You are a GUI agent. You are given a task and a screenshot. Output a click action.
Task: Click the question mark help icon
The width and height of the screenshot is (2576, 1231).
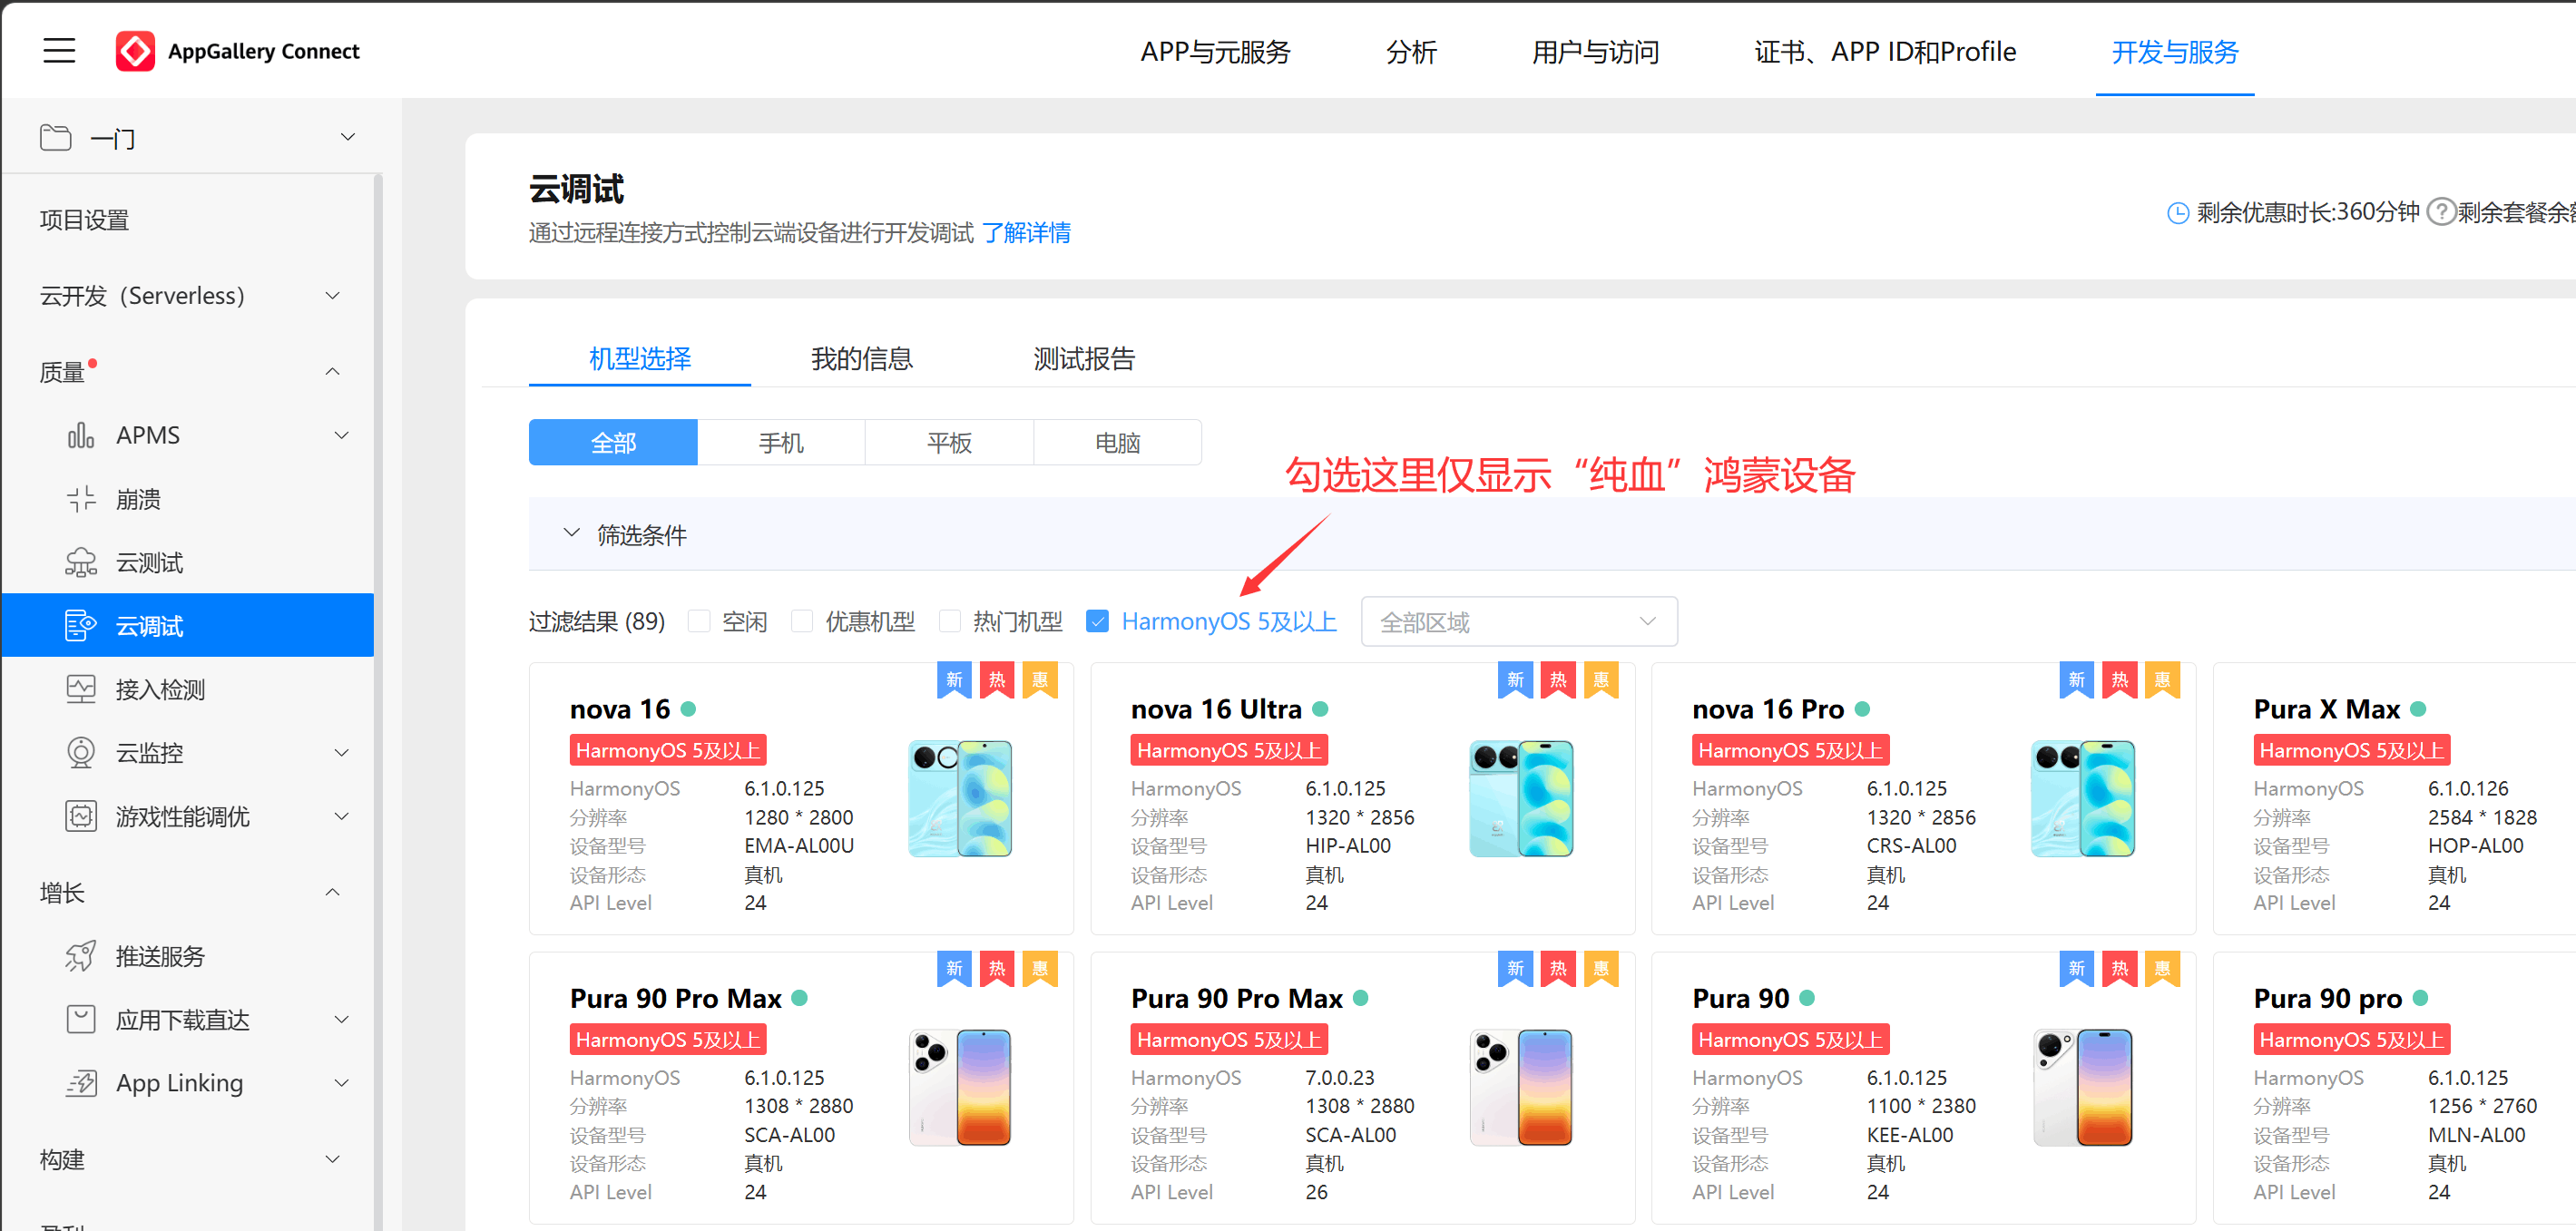click(2442, 212)
